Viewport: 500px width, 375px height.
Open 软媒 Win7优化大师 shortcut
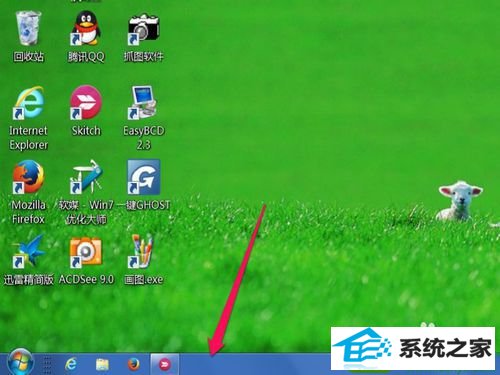coord(86,177)
